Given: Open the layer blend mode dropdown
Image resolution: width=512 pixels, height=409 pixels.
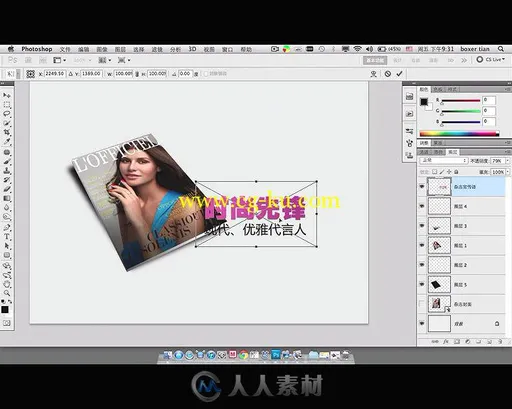Looking at the screenshot, I should click(x=443, y=161).
